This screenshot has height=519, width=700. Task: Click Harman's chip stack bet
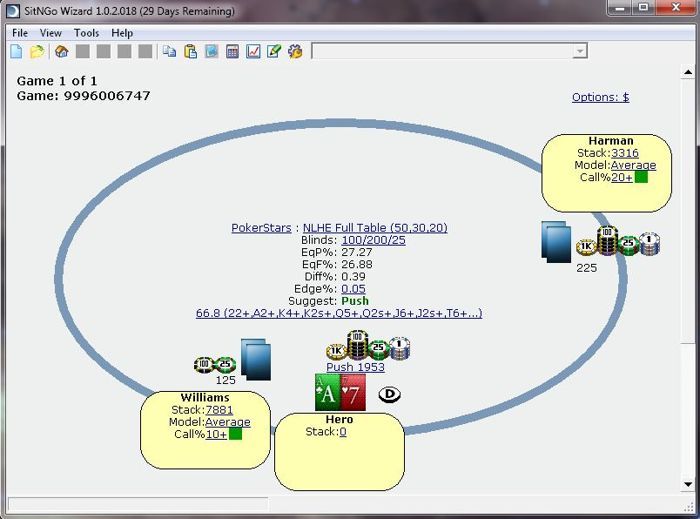pyautogui.click(x=618, y=241)
